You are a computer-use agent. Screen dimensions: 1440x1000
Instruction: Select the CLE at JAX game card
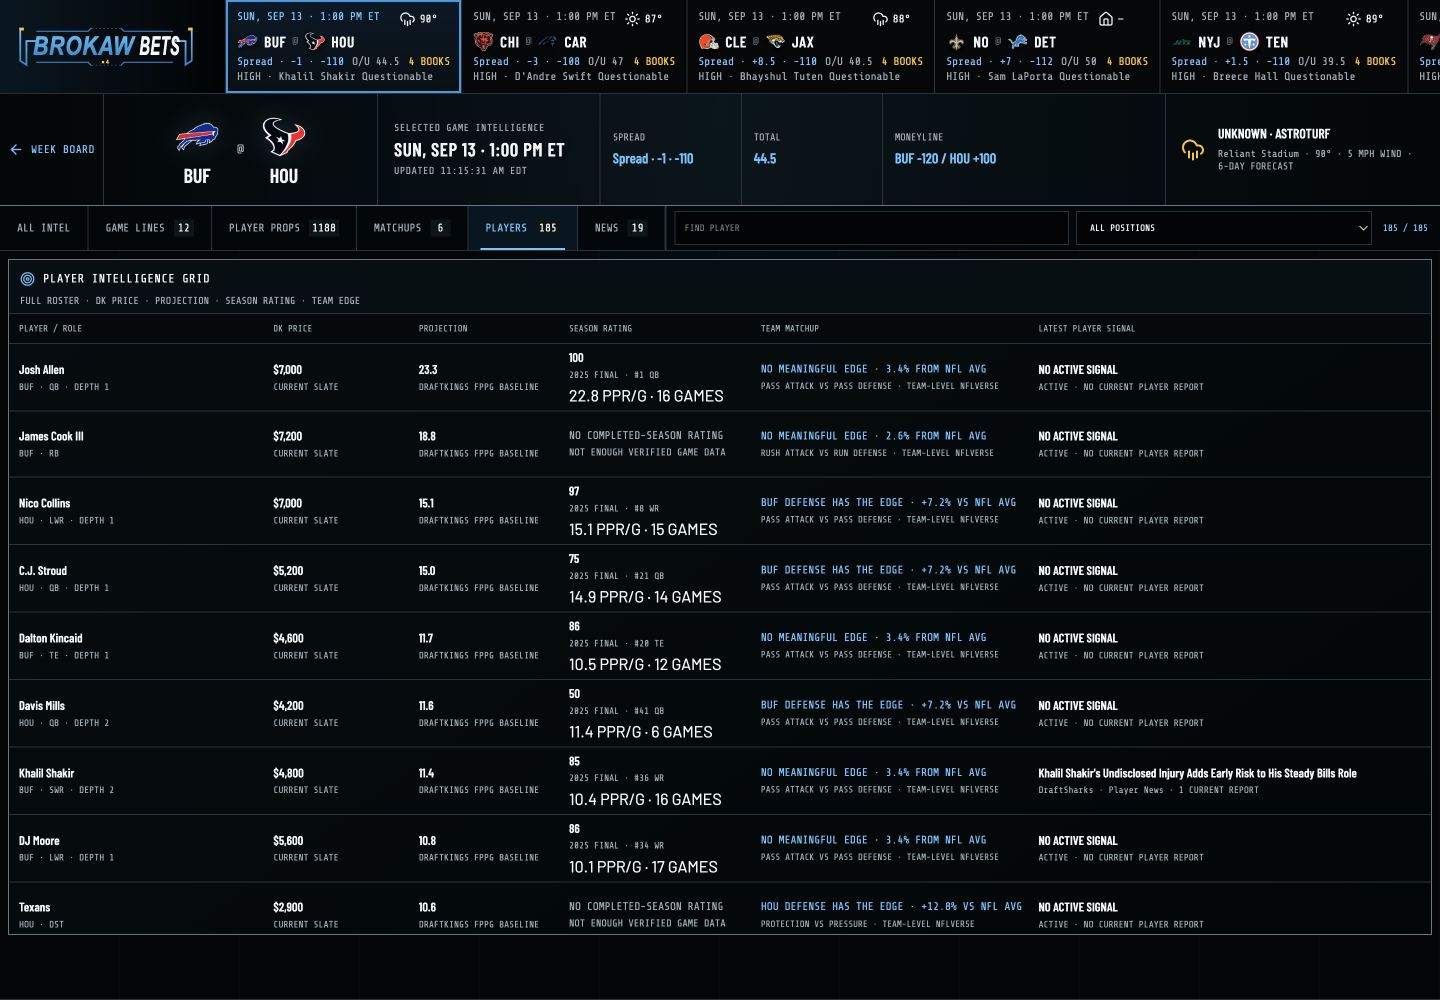811,46
